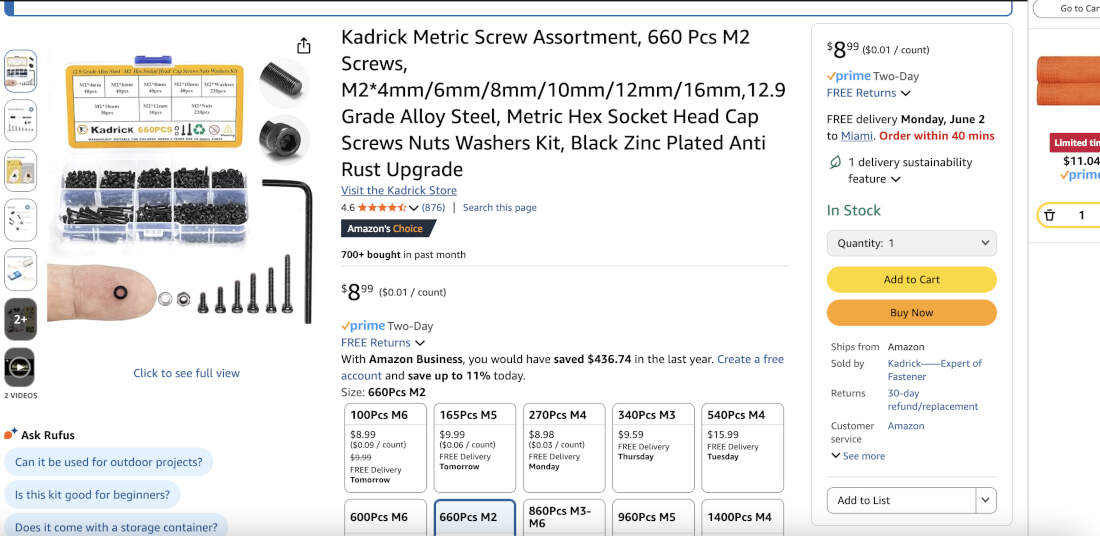Click the Buy Now button
1100x536 pixels.
(x=911, y=313)
